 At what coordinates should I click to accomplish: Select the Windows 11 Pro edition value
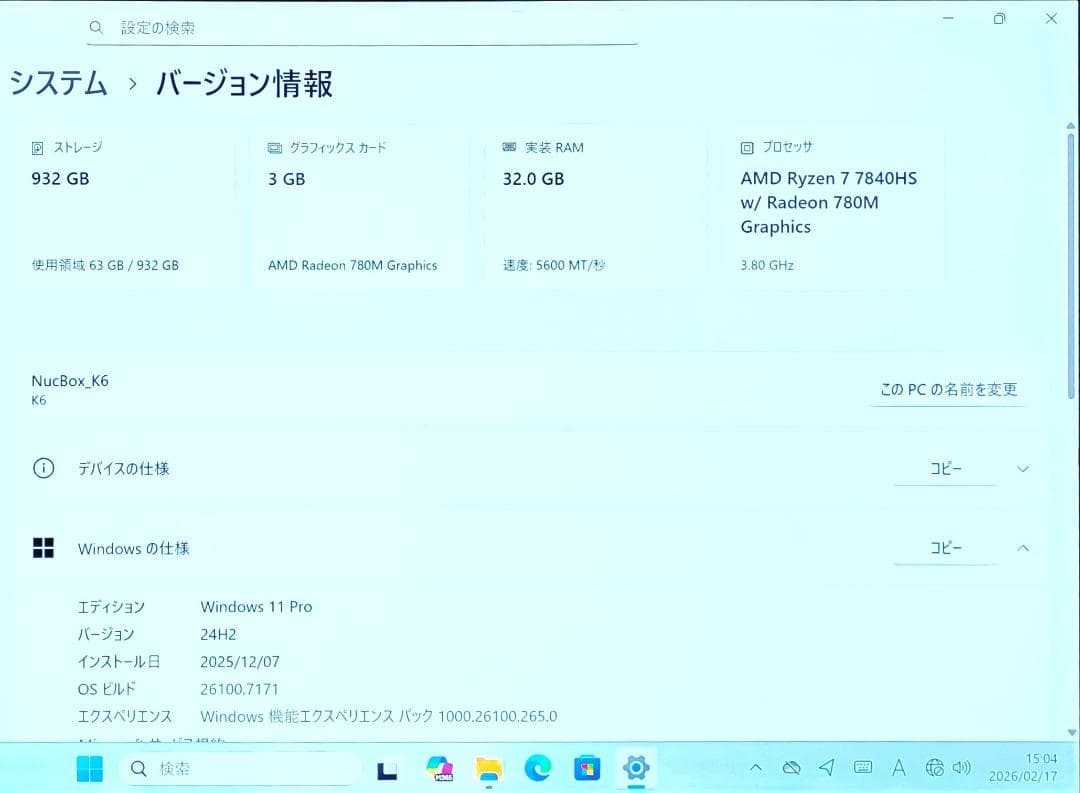tap(256, 607)
